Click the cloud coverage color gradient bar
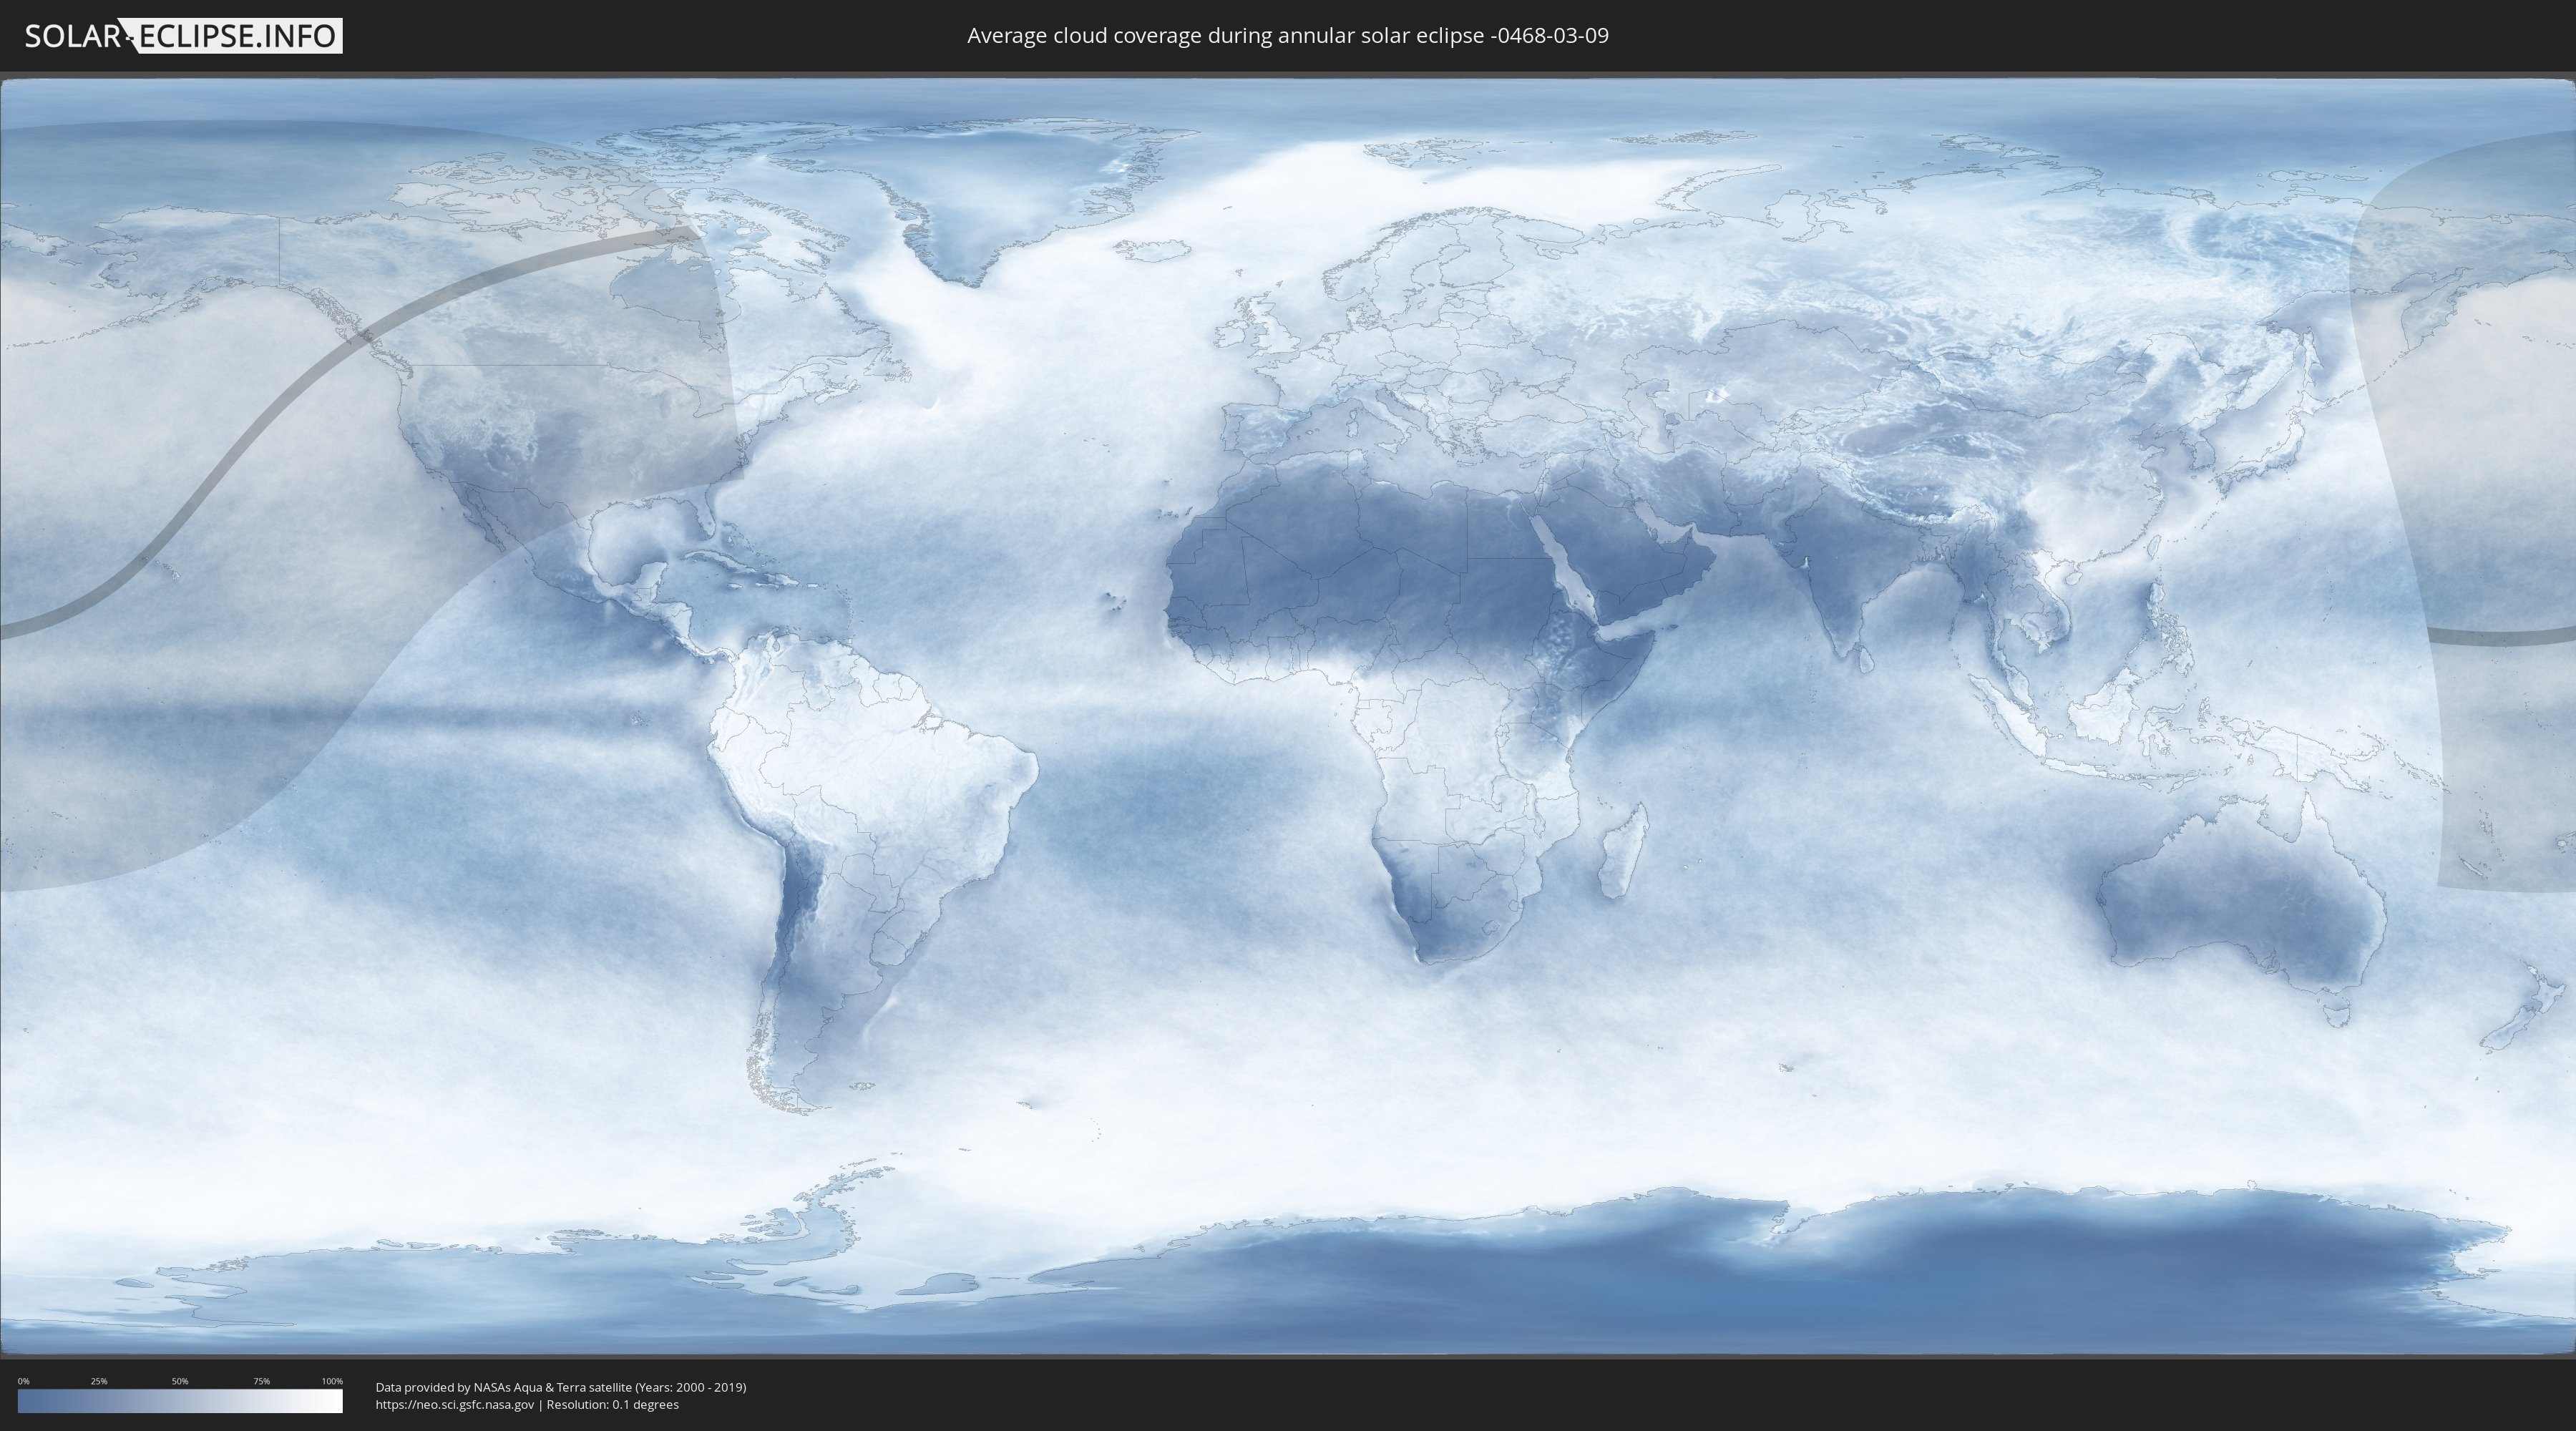The height and width of the screenshot is (1431, 2576). (180, 1401)
